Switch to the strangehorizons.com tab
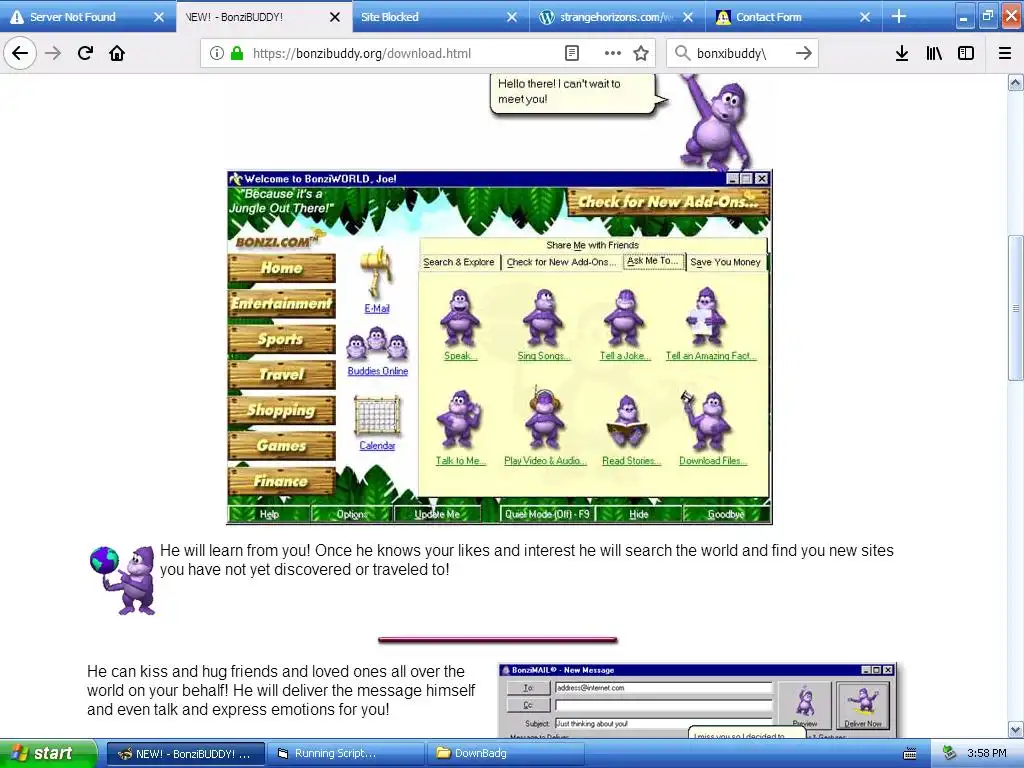This screenshot has height=768, width=1024. pos(616,17)
